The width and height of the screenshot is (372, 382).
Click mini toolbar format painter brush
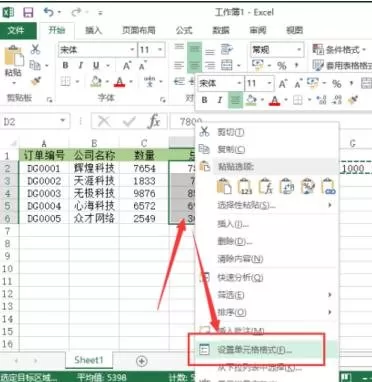353,100
